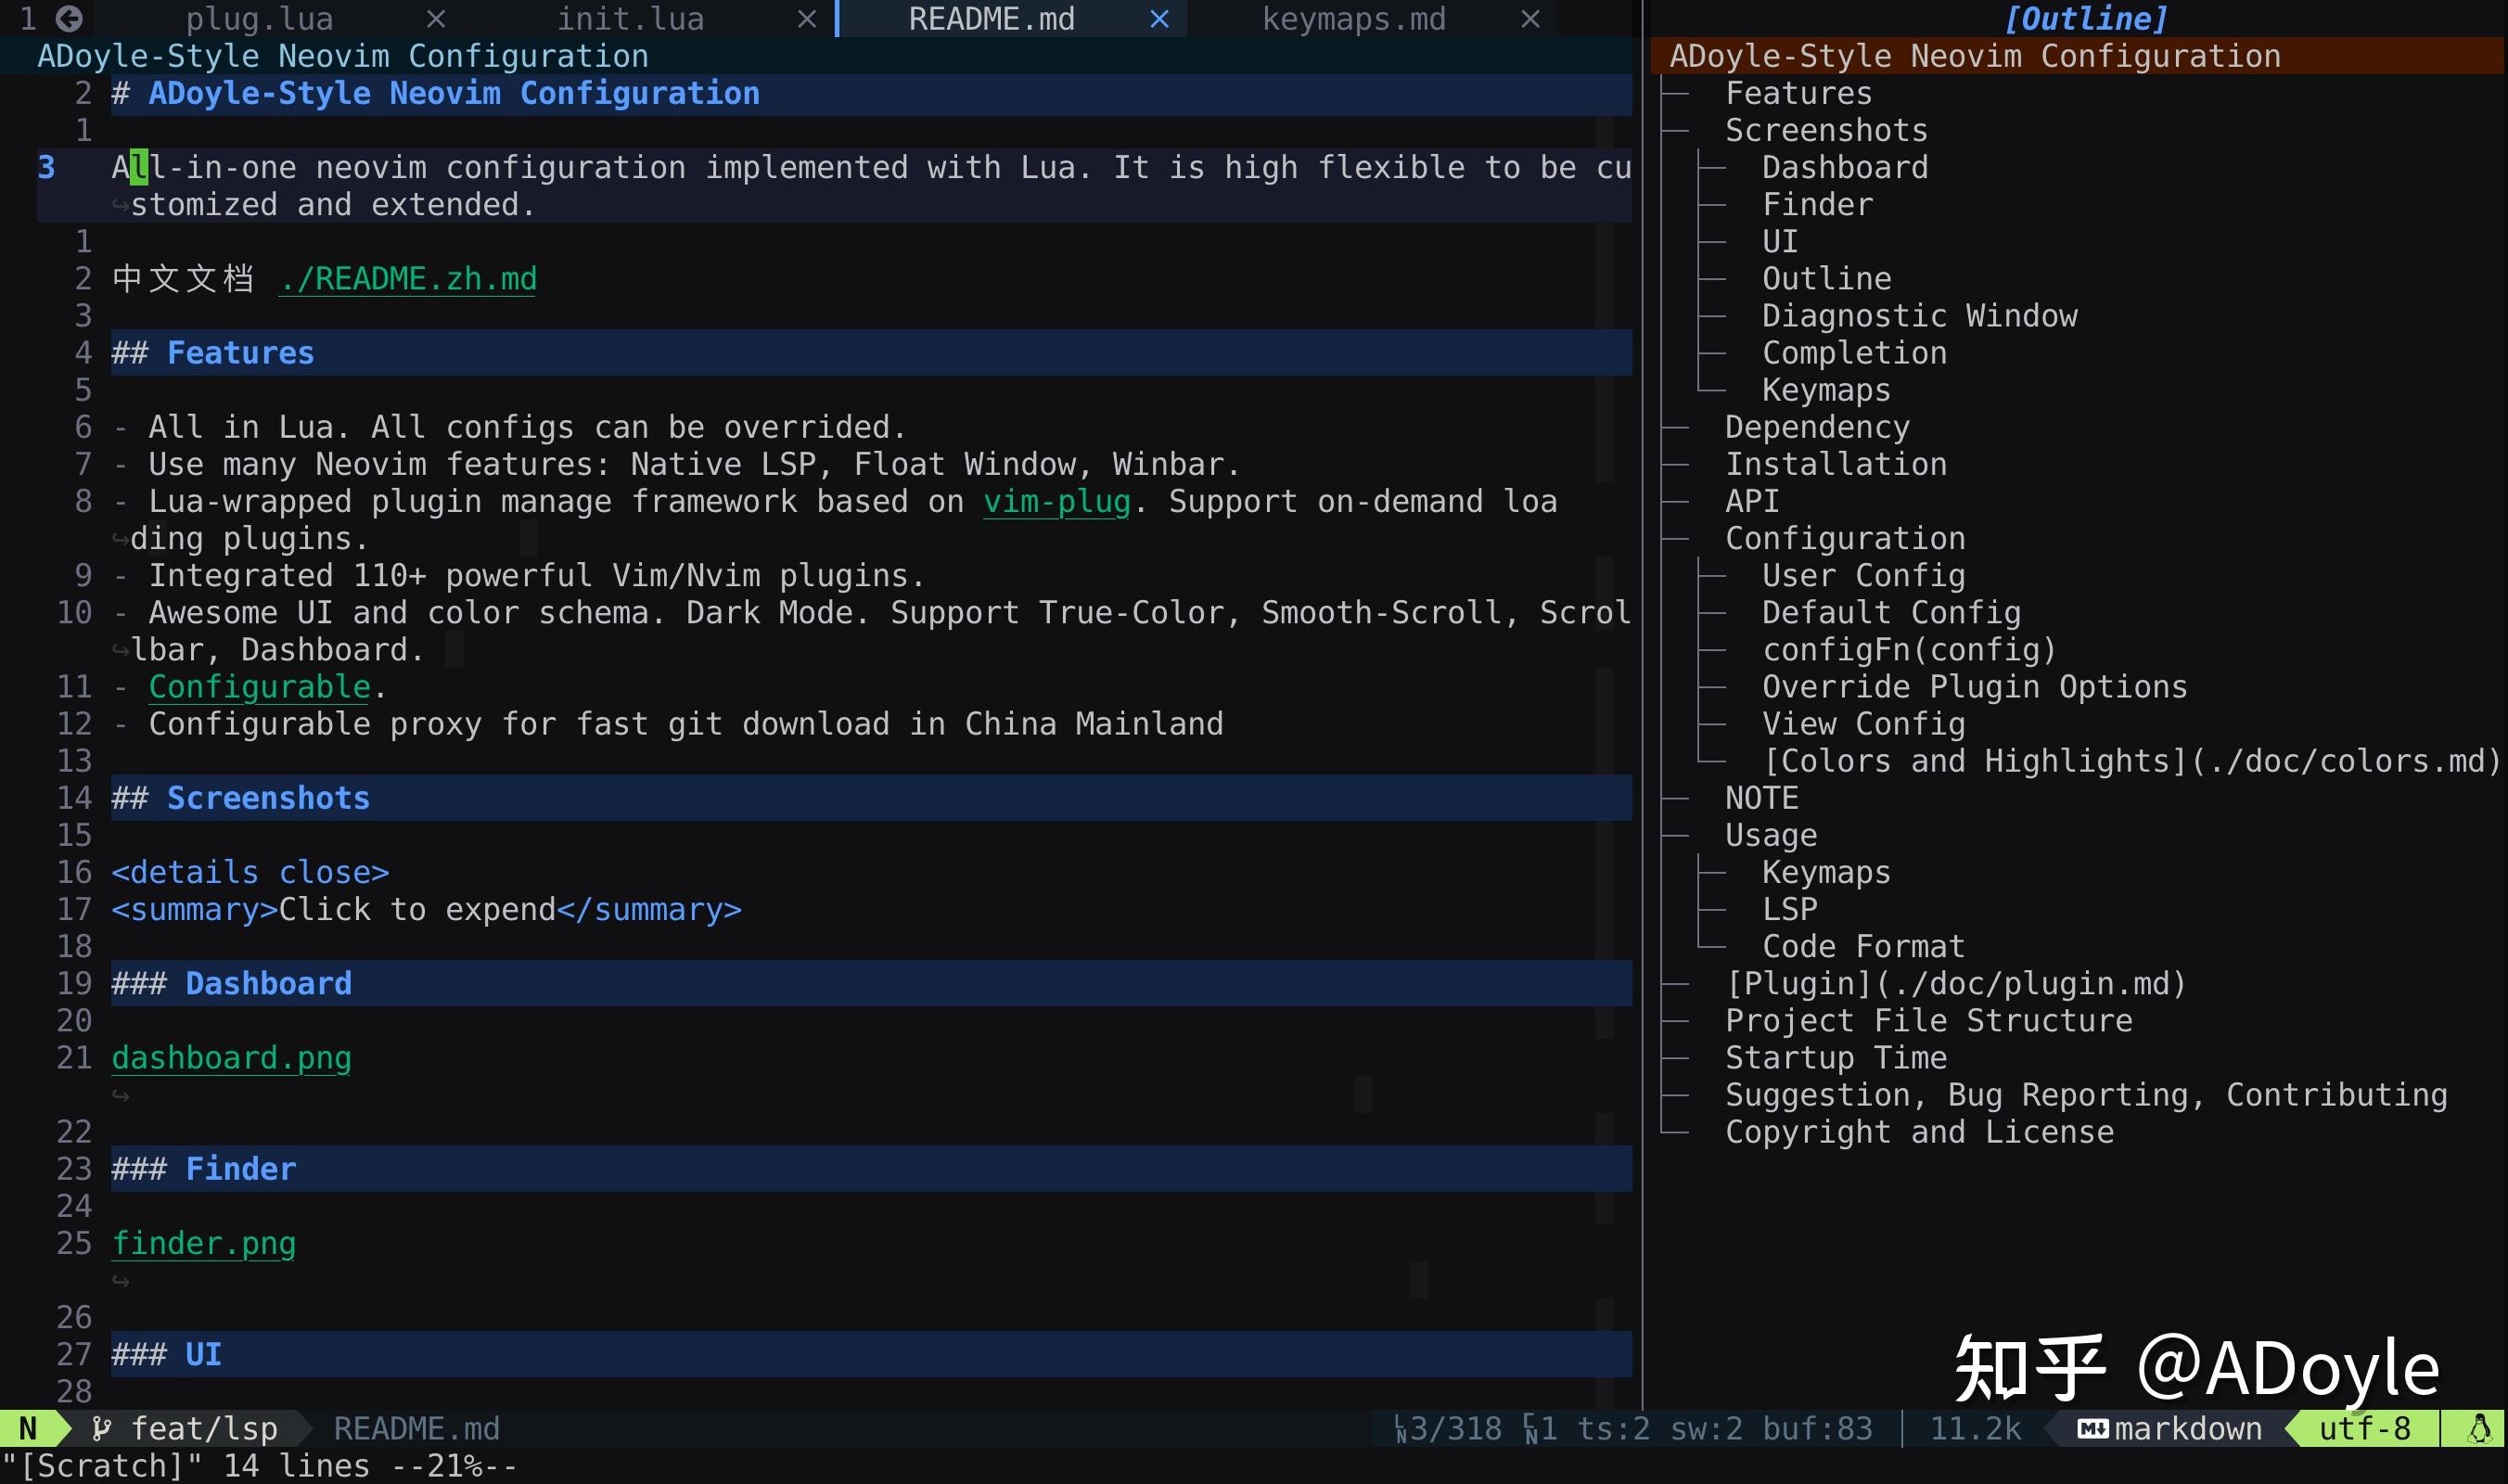The height and width of the screenshot is (1484, 2508).
Task: Click the Linux penguin icon in statusline
Action: point(2479,1428)
